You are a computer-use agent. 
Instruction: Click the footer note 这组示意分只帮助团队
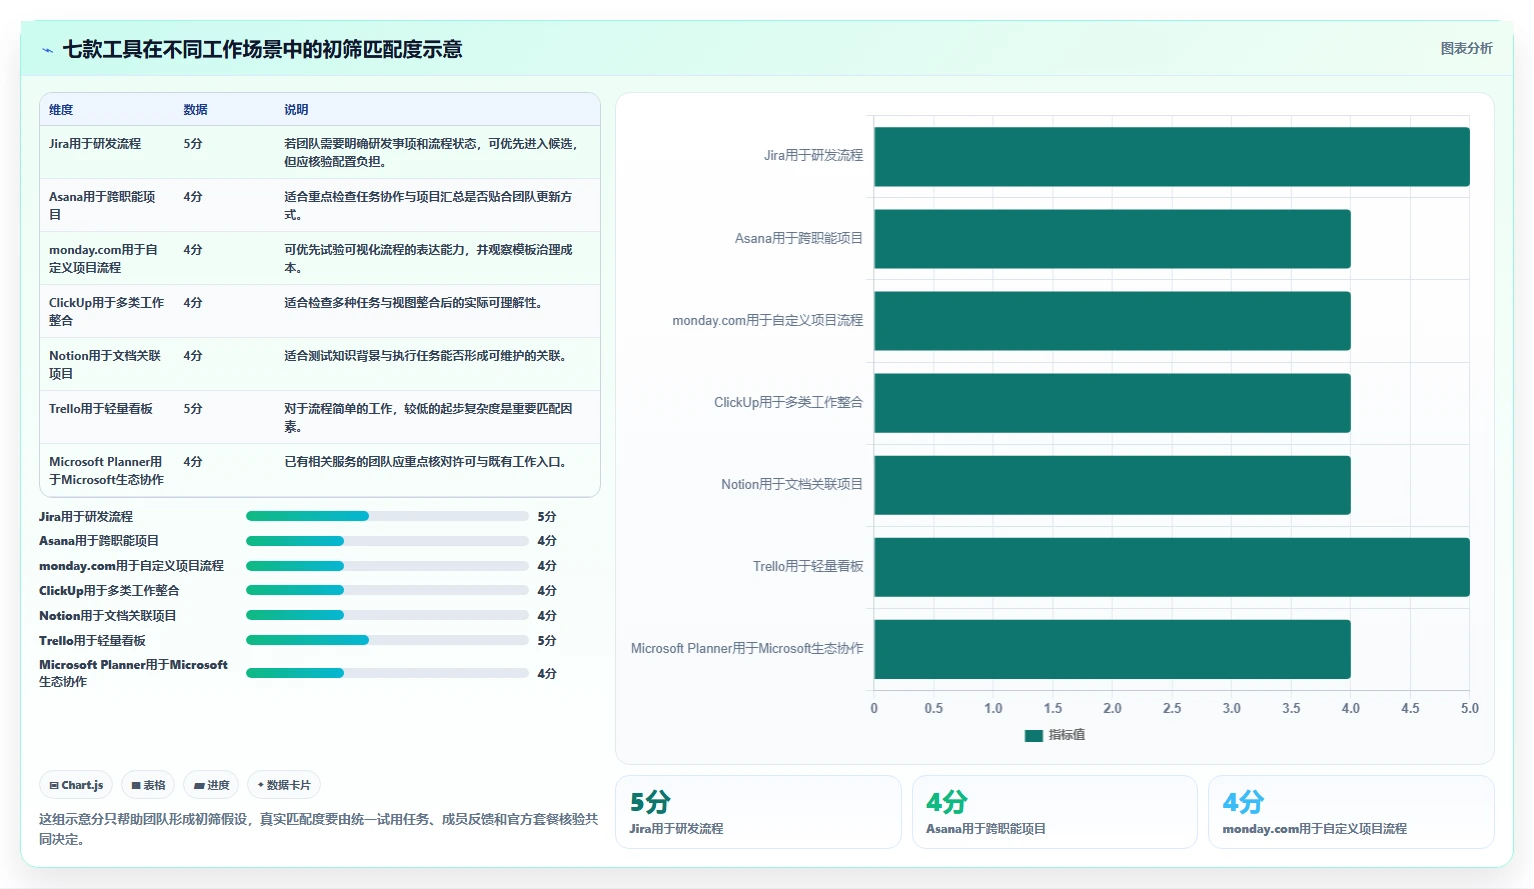(318, 829)
